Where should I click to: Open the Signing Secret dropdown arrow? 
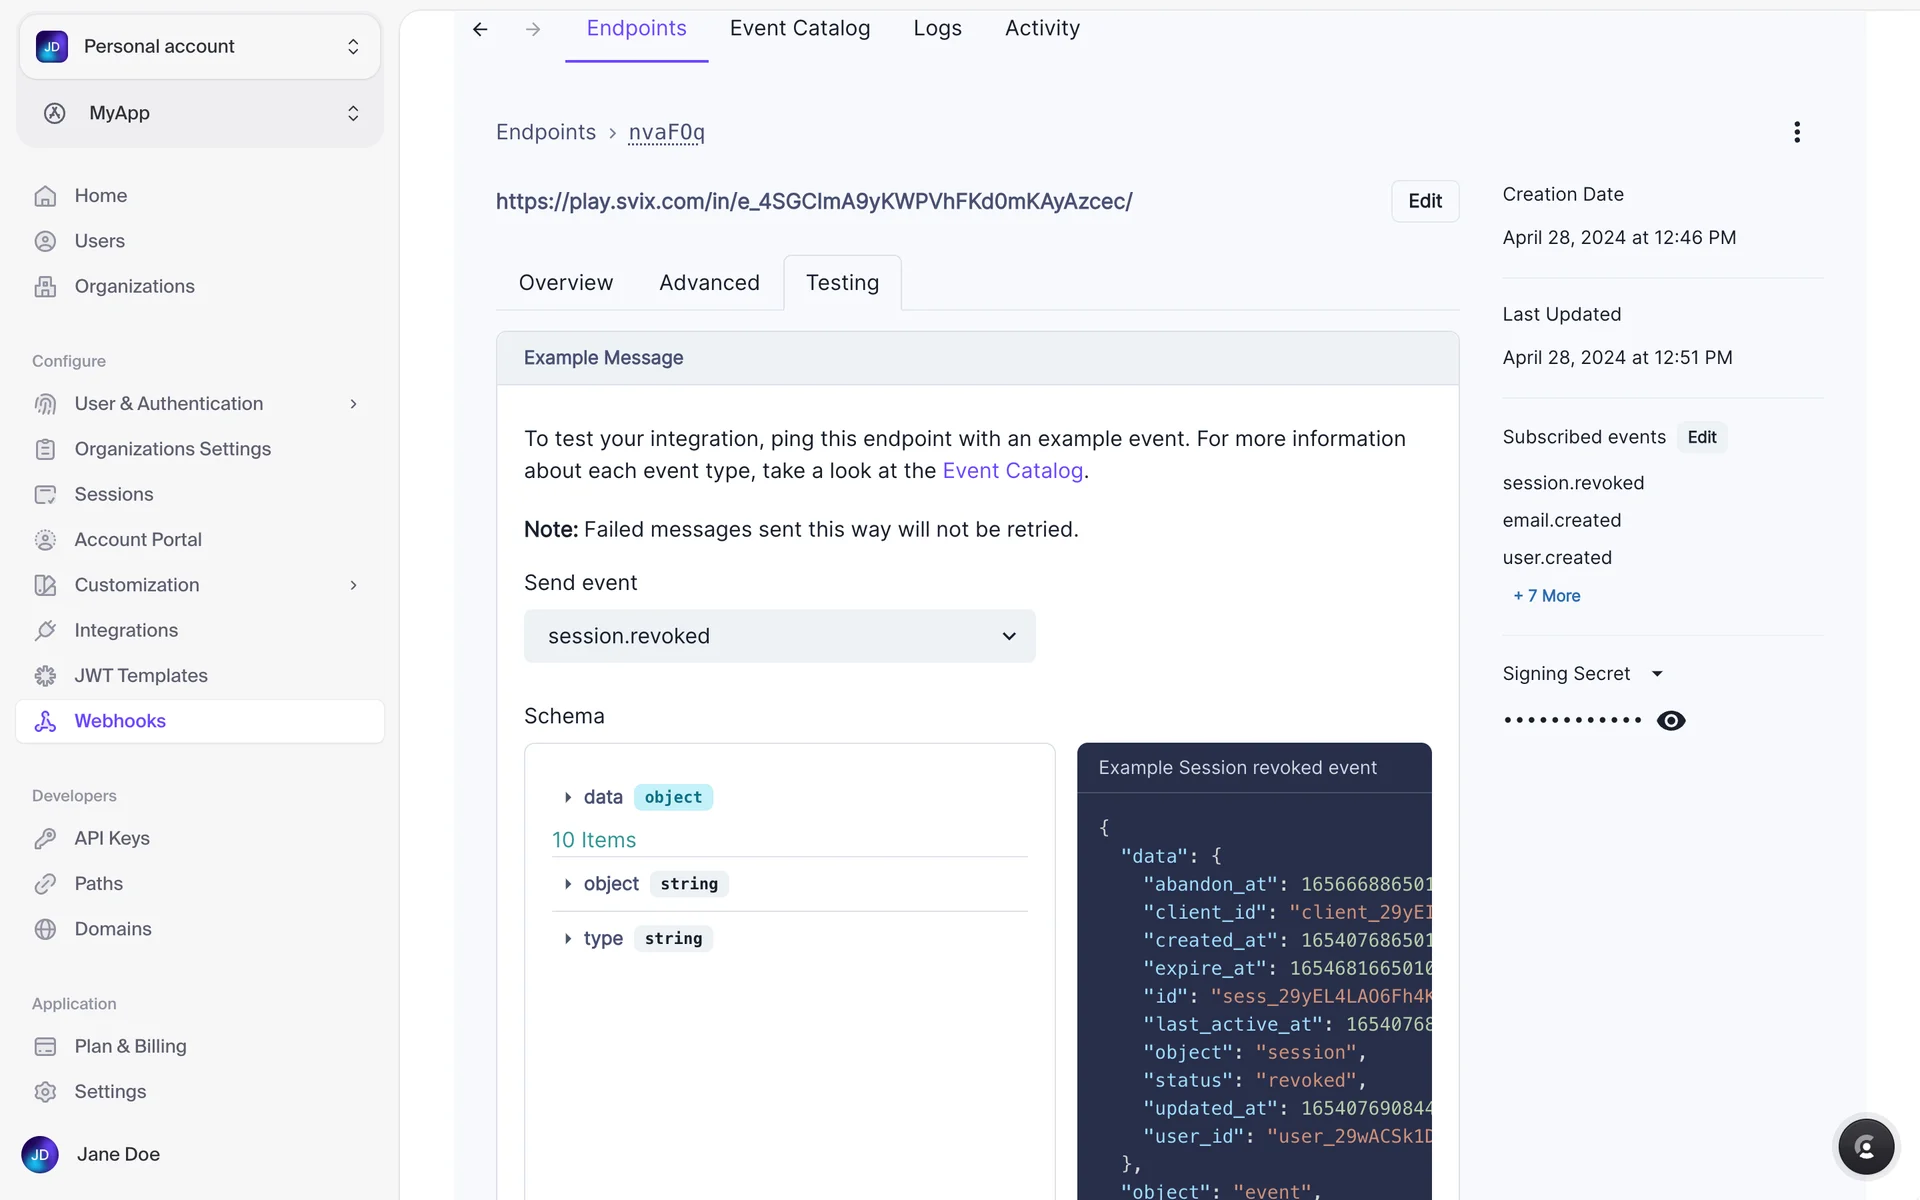(x=1657, y=674)
